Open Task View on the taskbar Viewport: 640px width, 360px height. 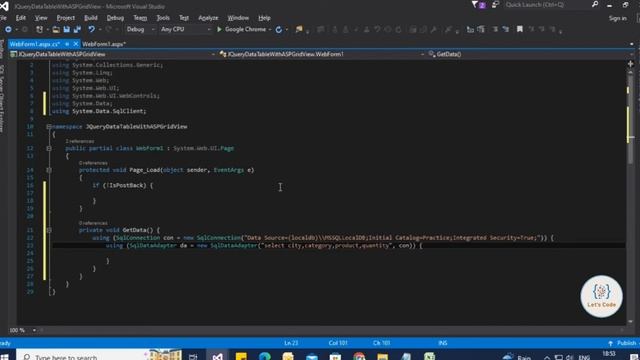tap(193, 357)
